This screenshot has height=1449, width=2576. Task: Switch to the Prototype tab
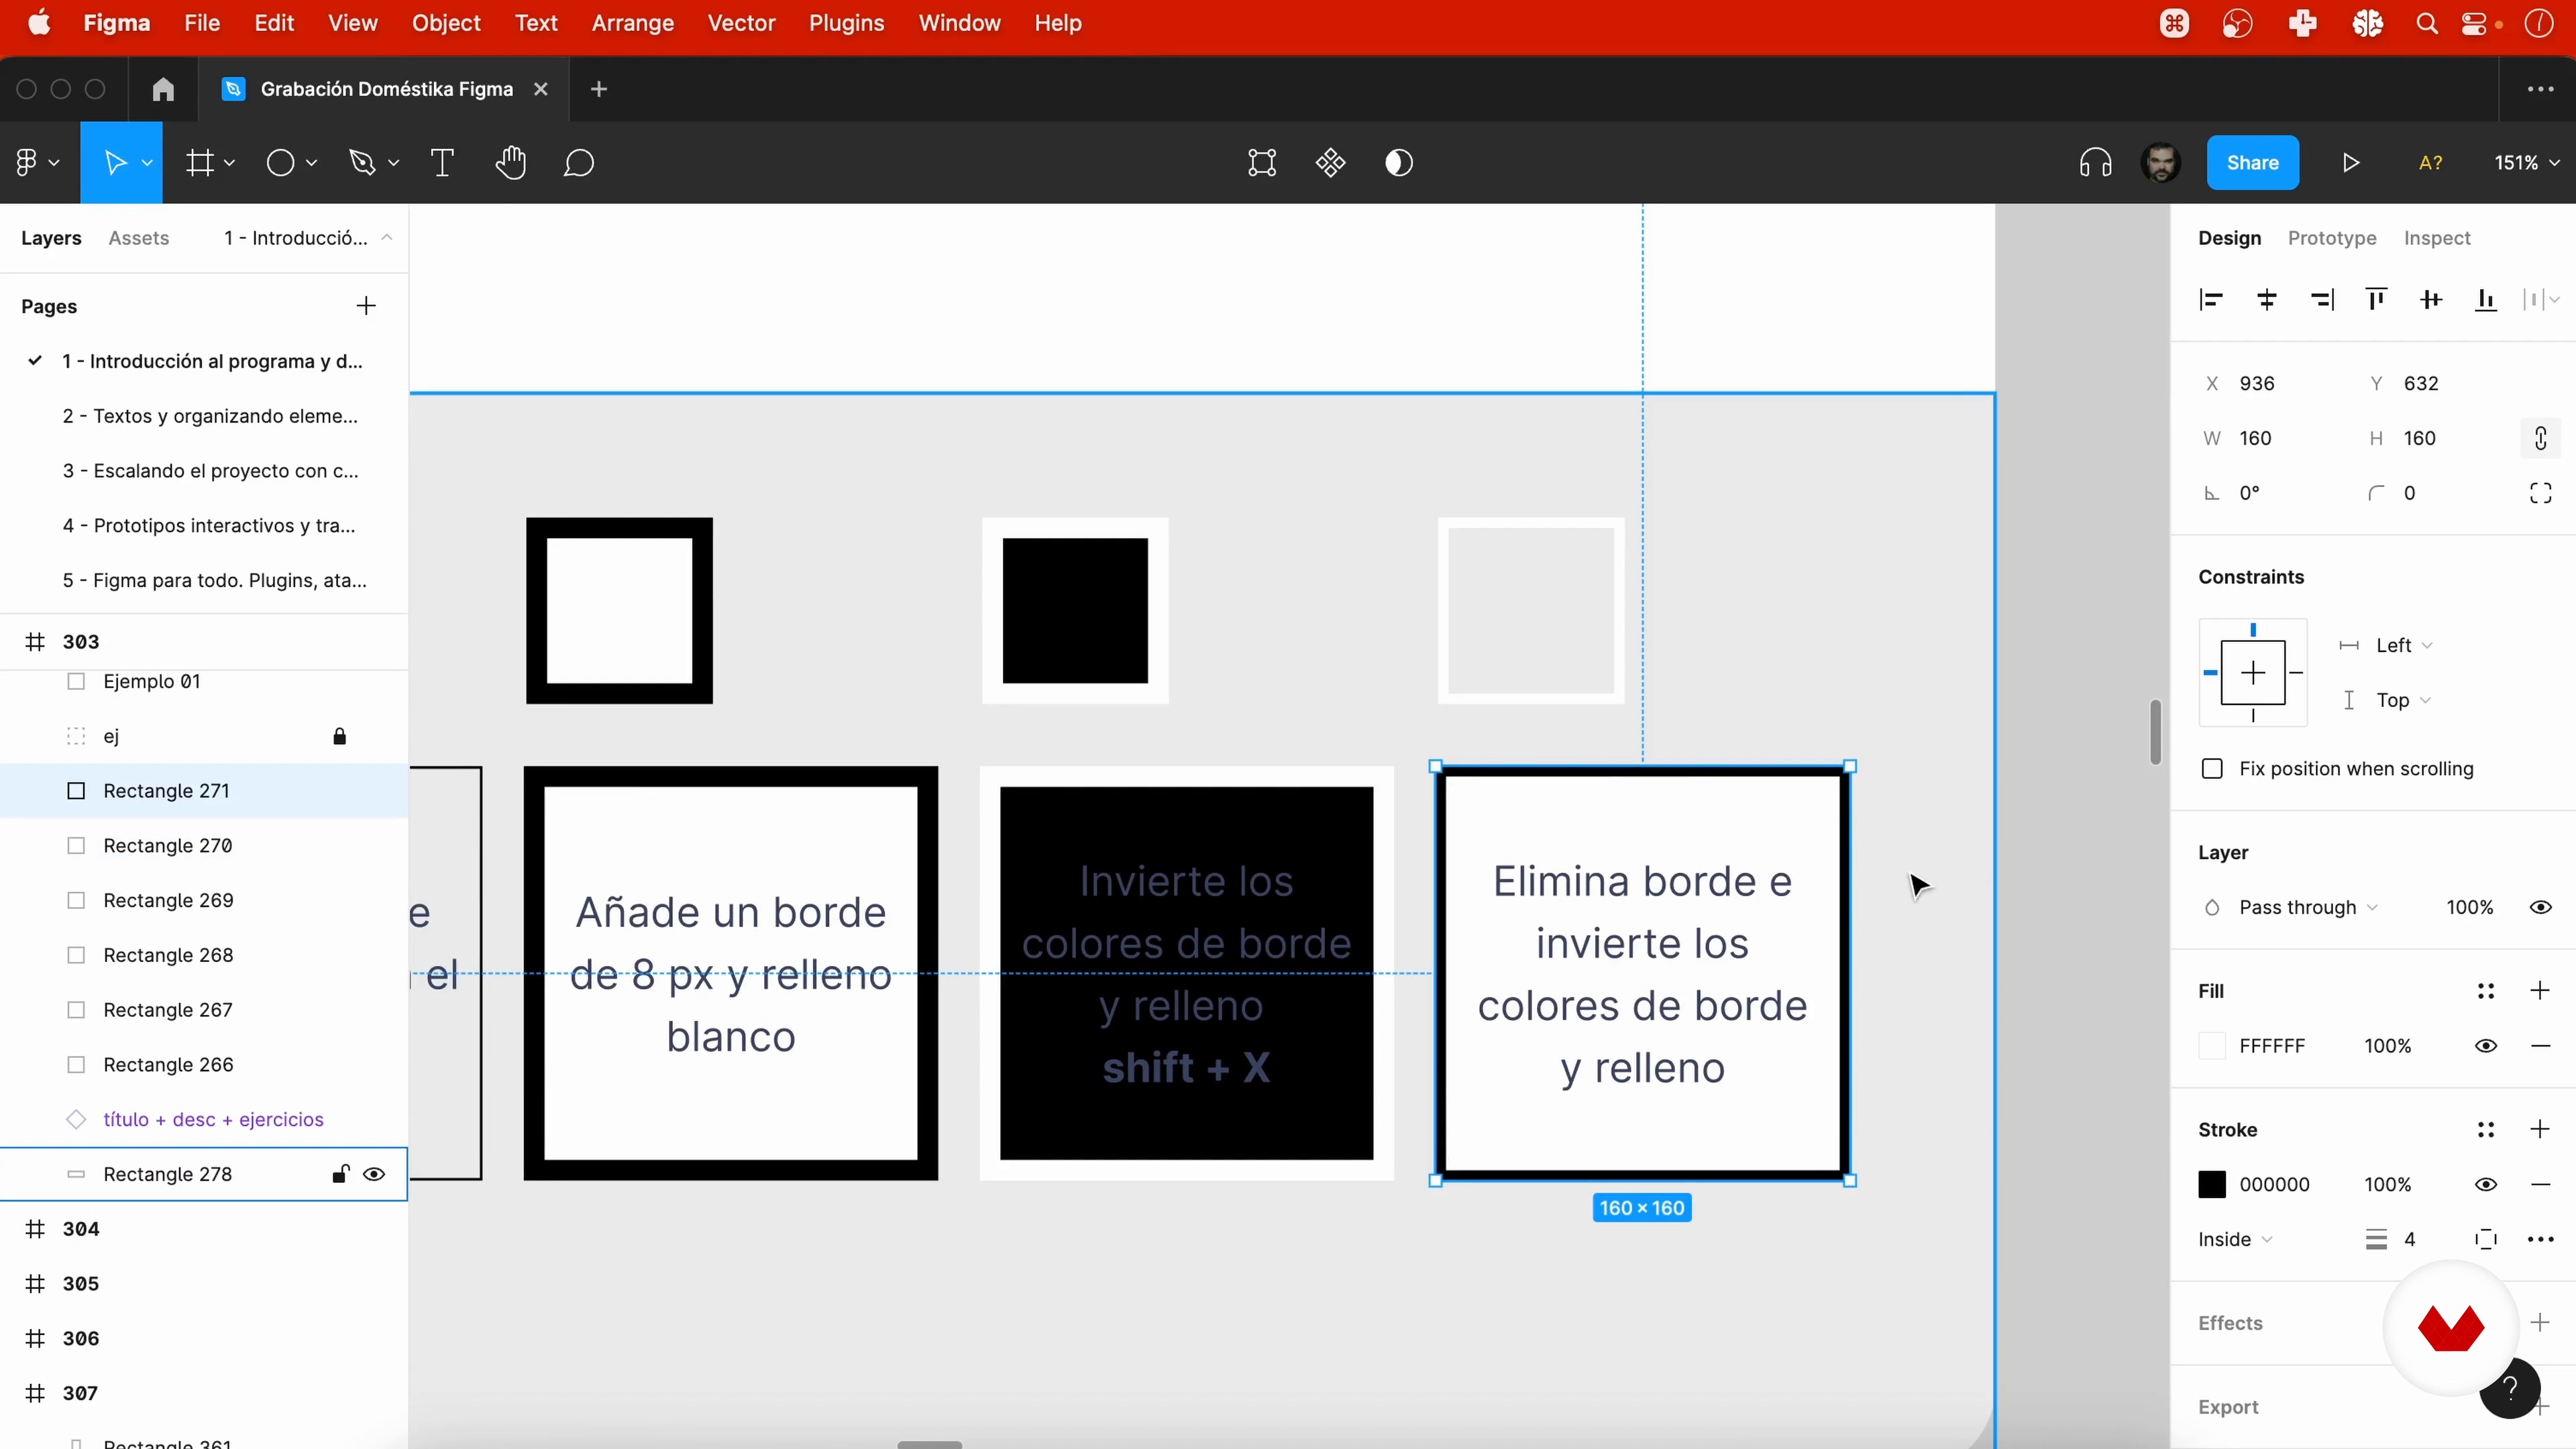(2332, 238)
